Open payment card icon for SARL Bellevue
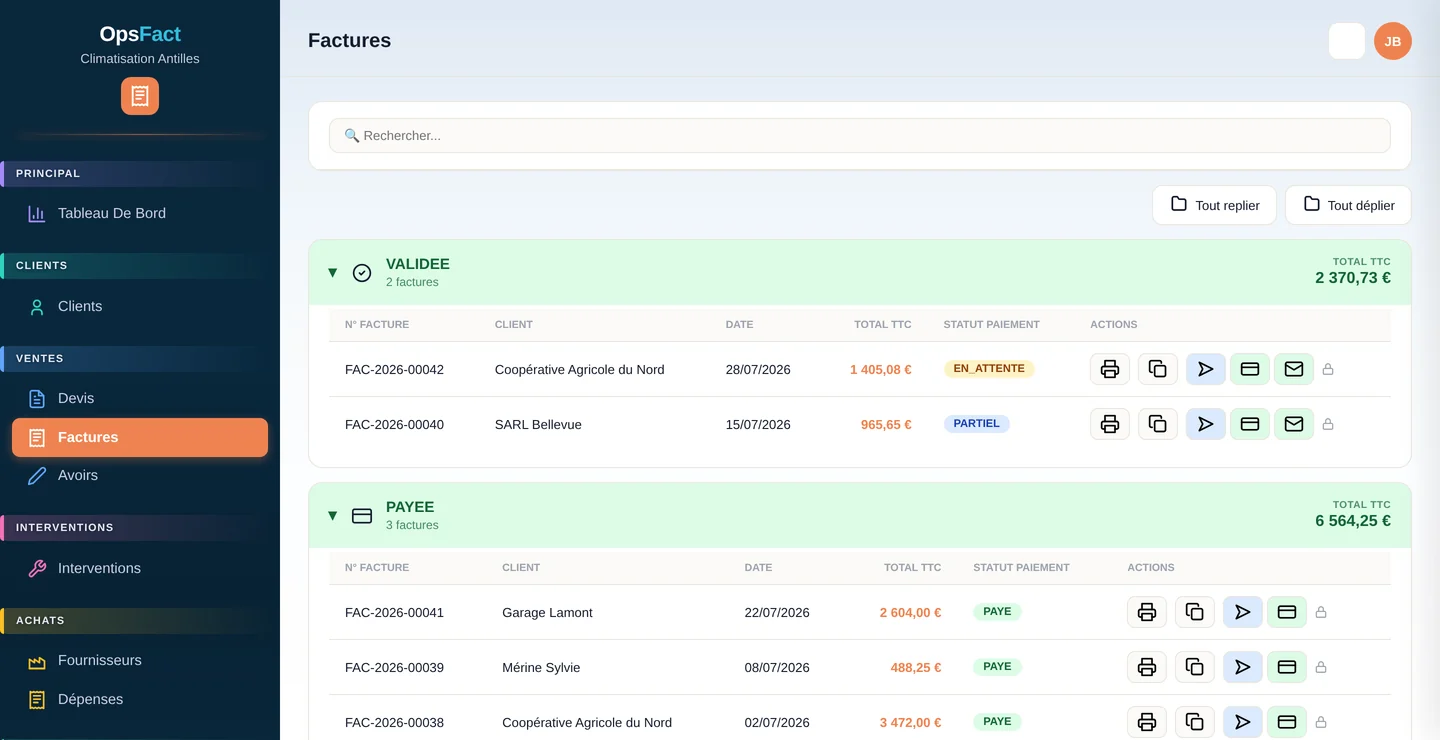 click(1250, 424)
